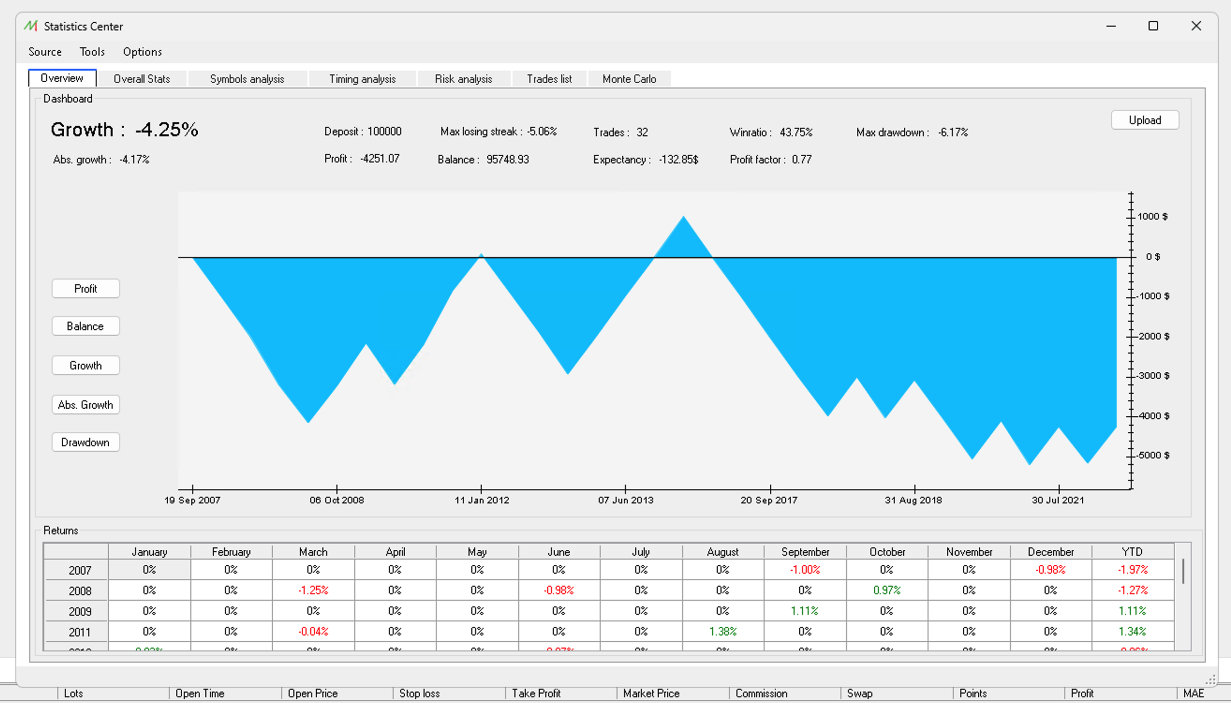This screenshot has height=703, width=1231.
Task: Maximize the Statistics Center window
Action: tap(1153, 26)
